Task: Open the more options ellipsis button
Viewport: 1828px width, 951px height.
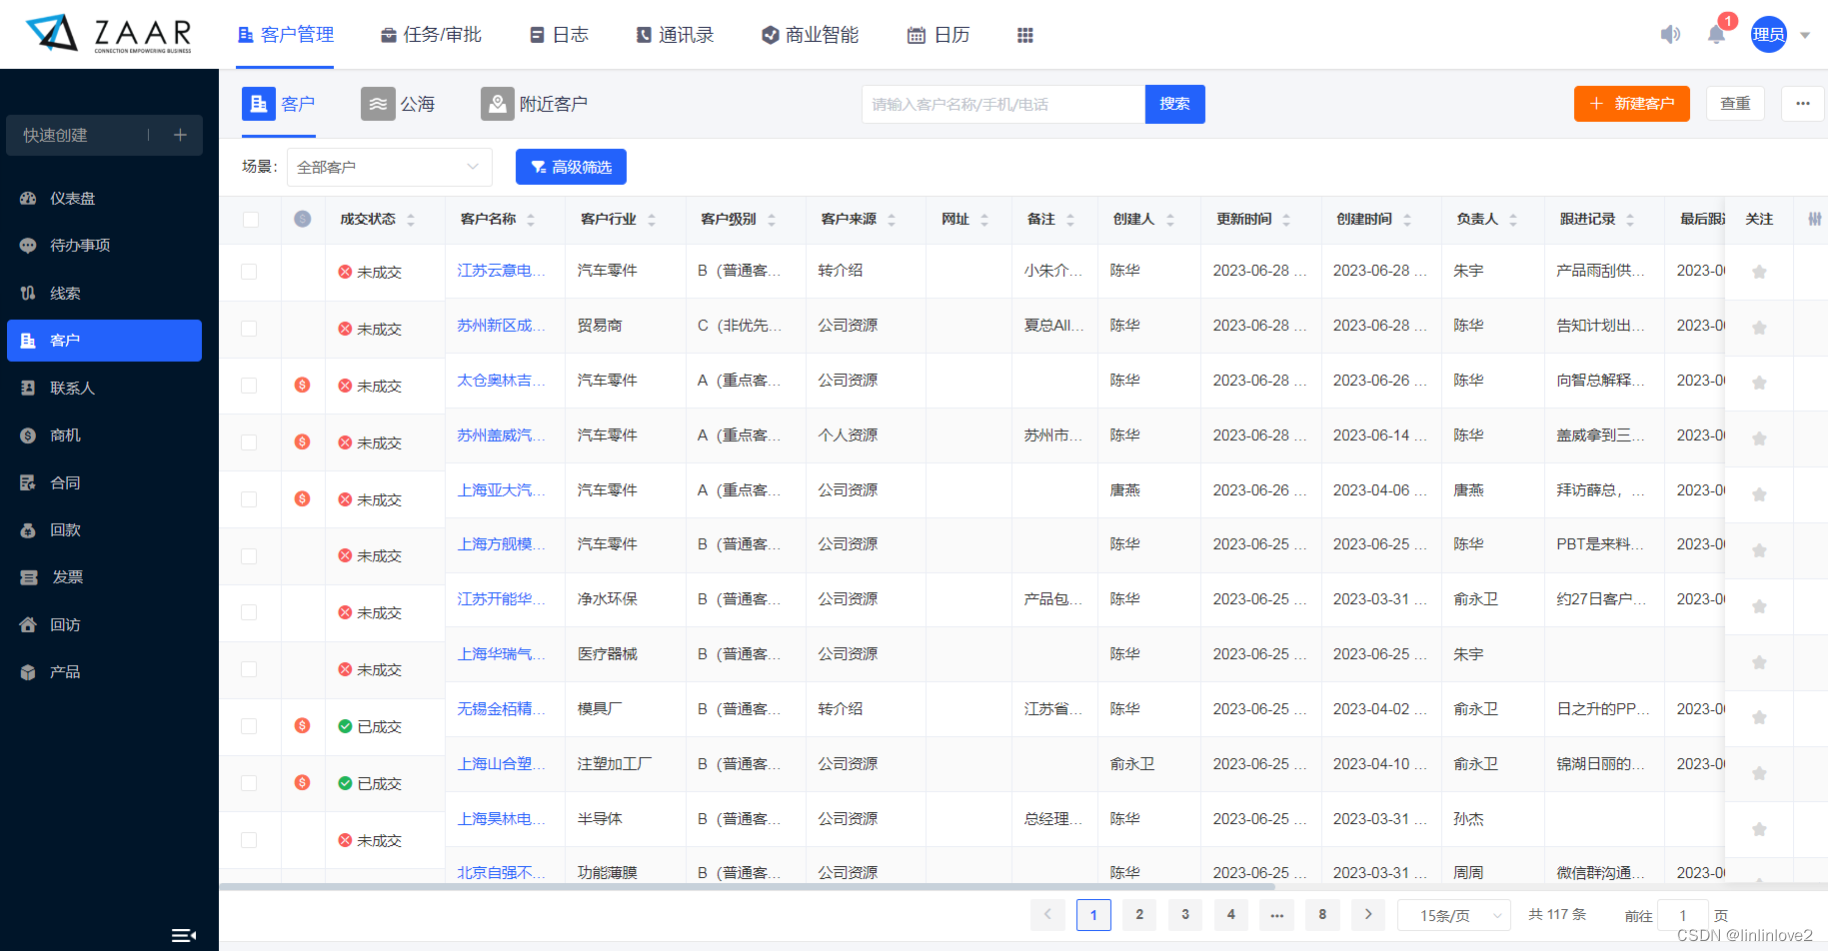Action: pos(1803,104)
